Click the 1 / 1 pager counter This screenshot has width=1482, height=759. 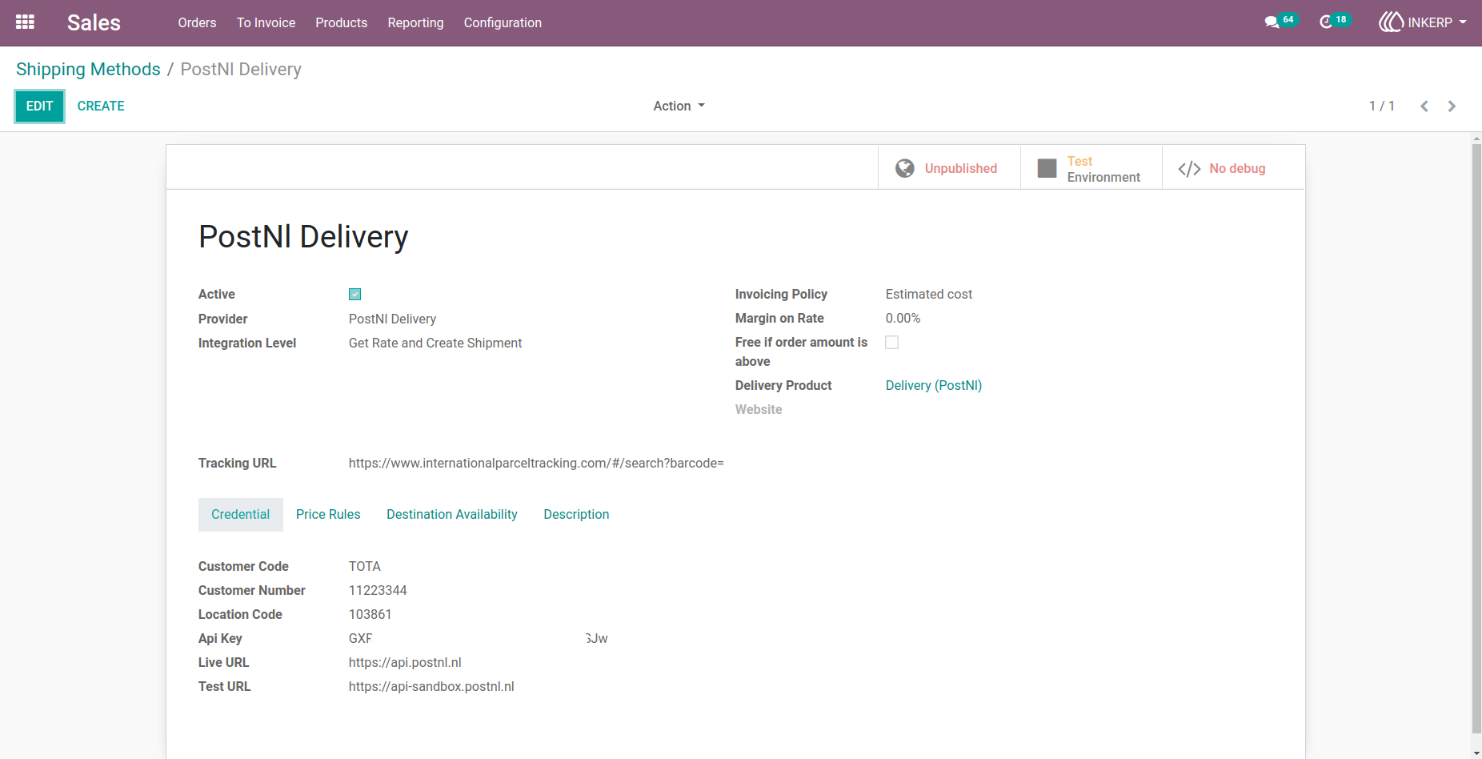tap(1382, 106)
